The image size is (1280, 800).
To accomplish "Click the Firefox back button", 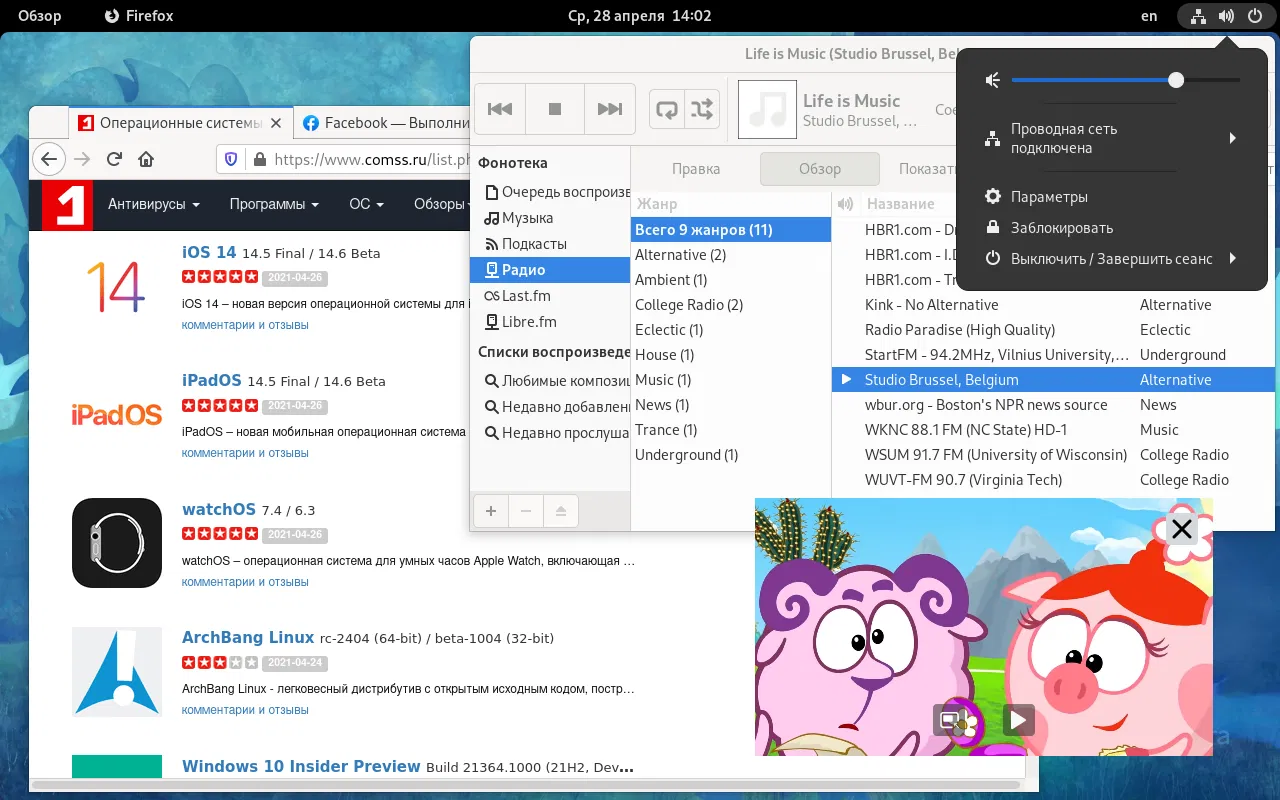I will [49, 159].
